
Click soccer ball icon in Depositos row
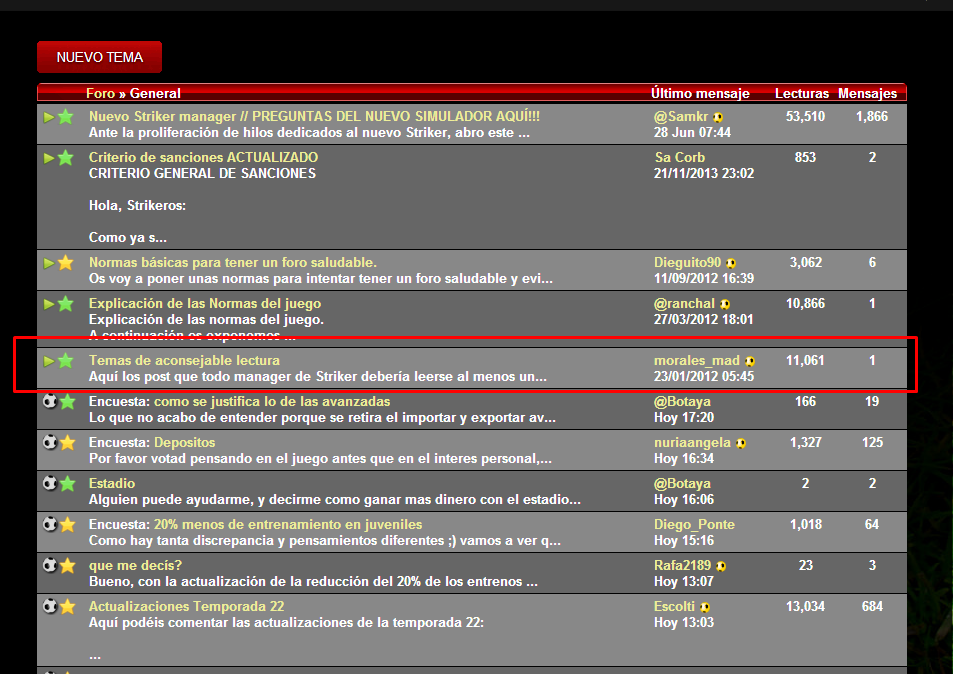50,441
